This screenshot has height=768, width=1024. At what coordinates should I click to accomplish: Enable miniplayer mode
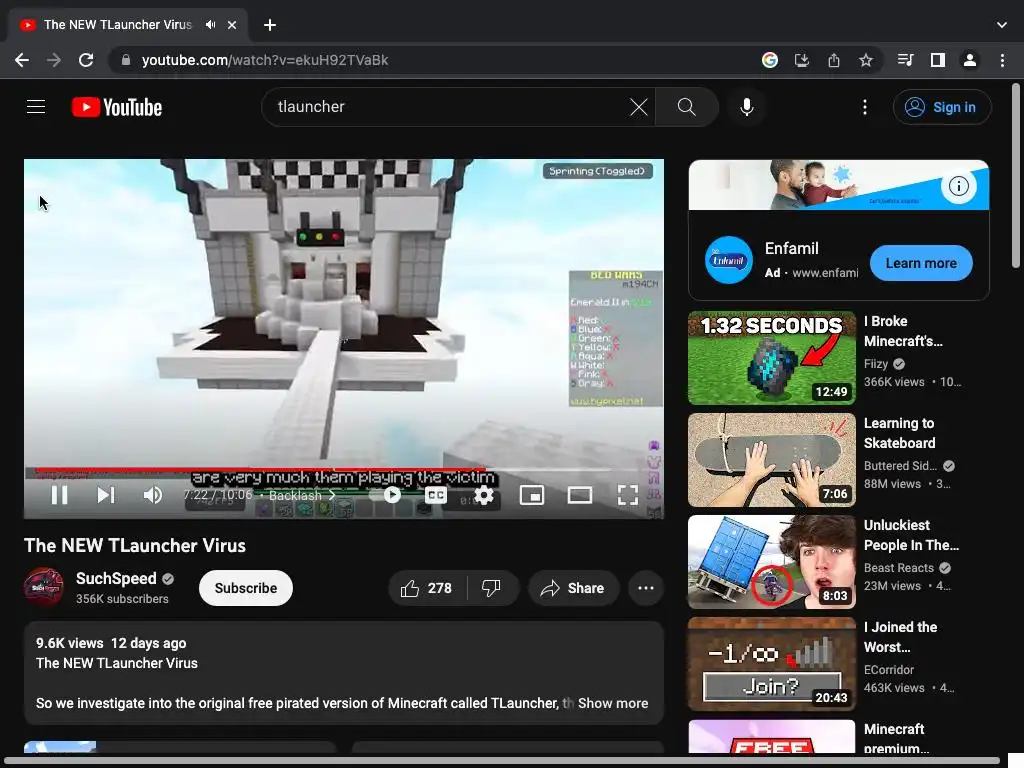[x=532, y=495]
